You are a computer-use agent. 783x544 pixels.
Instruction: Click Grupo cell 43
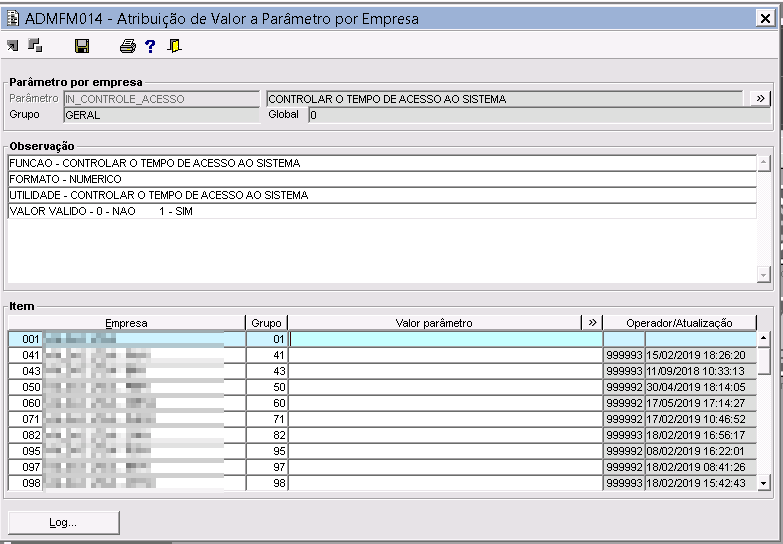267,371
